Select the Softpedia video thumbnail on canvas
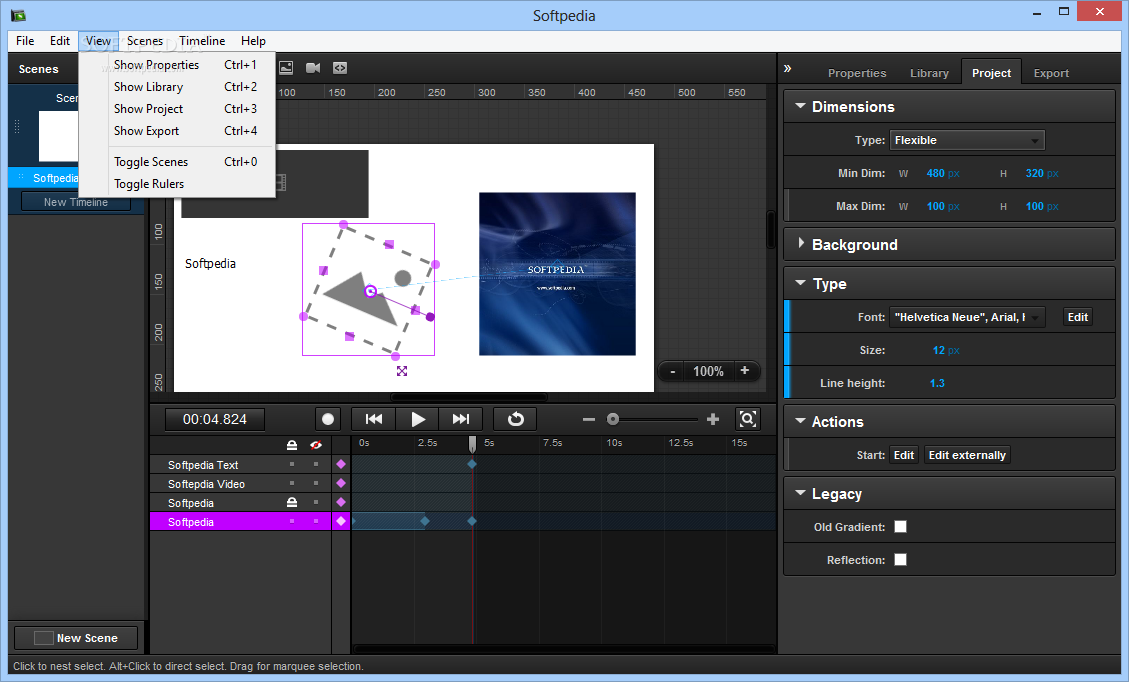The width and height of the screenshot is (1129, 682). [x=557, y=274]
